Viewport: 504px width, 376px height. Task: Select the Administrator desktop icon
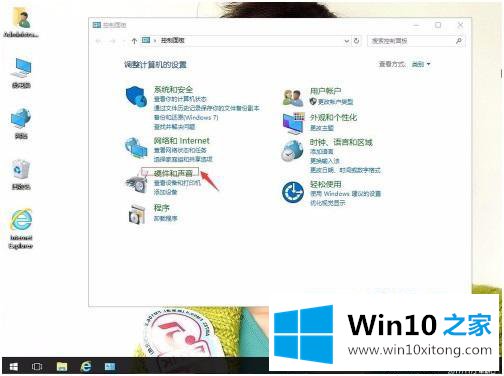tap(21, 22)
